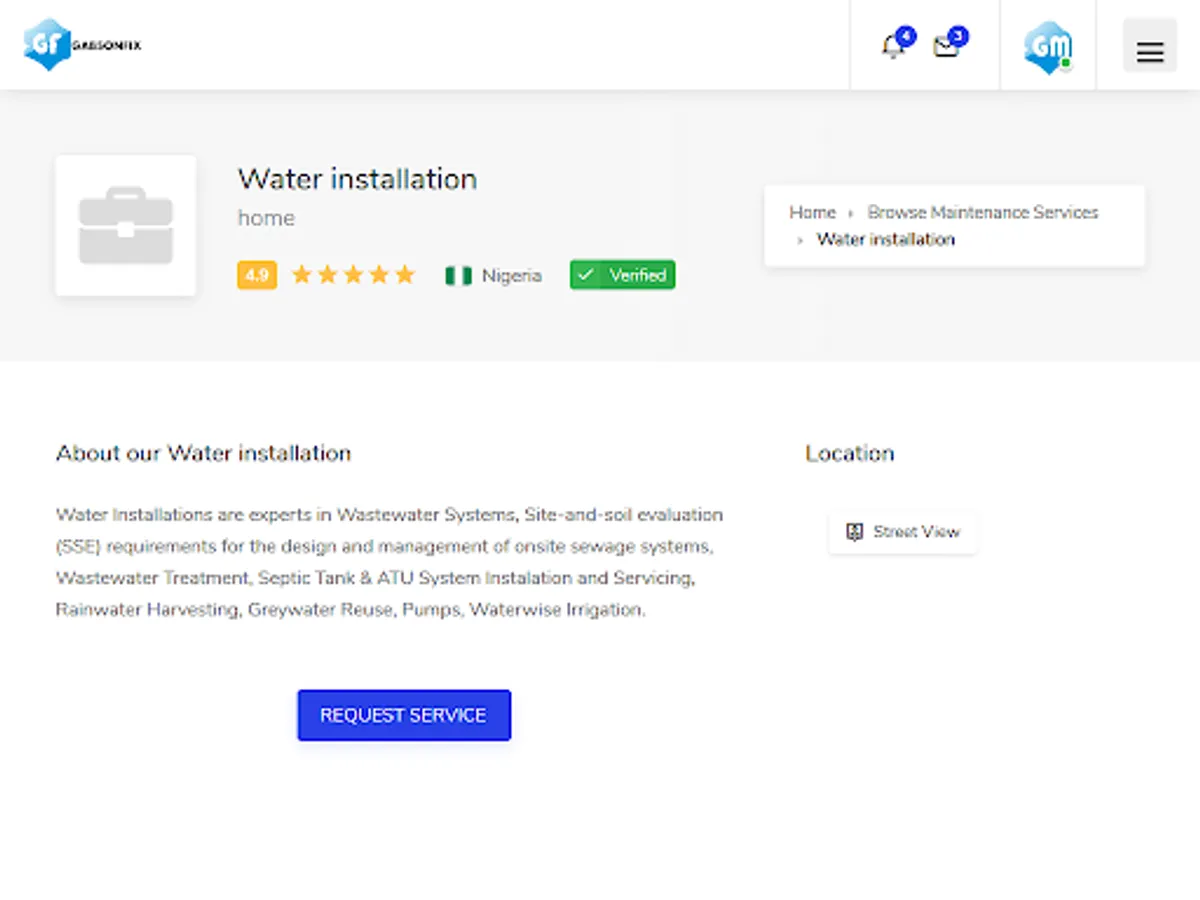Open the messages envelope icon
Screen dimensions: 1200x900
(946, 46)
